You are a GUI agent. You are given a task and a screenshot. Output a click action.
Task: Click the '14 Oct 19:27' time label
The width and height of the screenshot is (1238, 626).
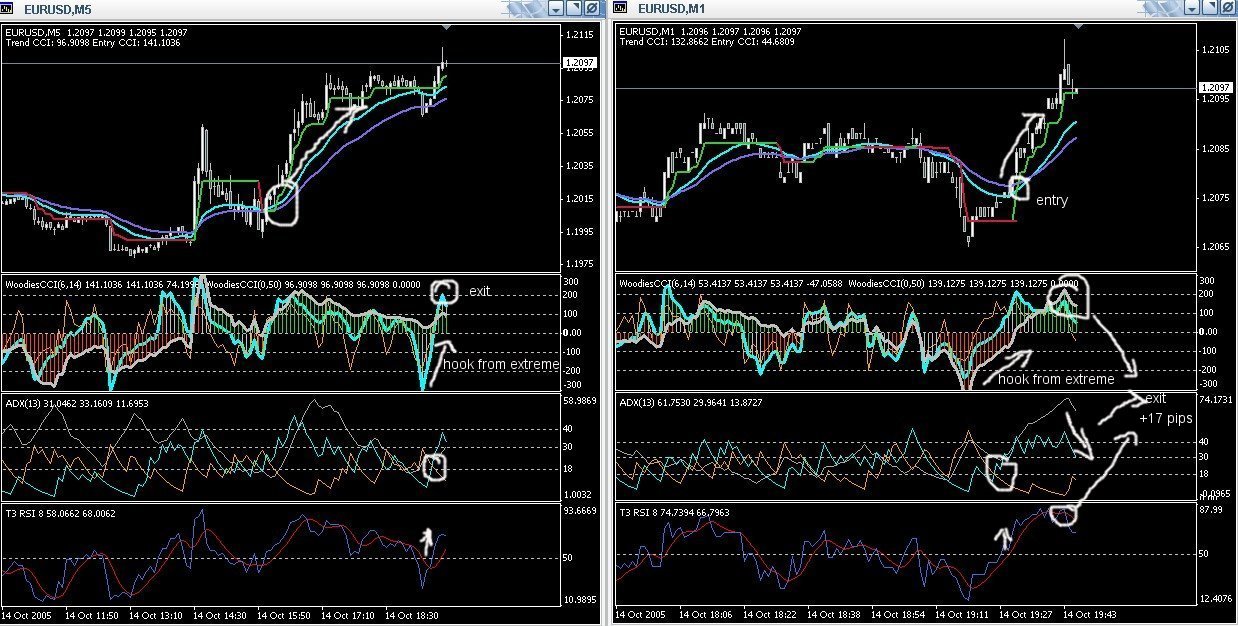tap(1027, 613)
